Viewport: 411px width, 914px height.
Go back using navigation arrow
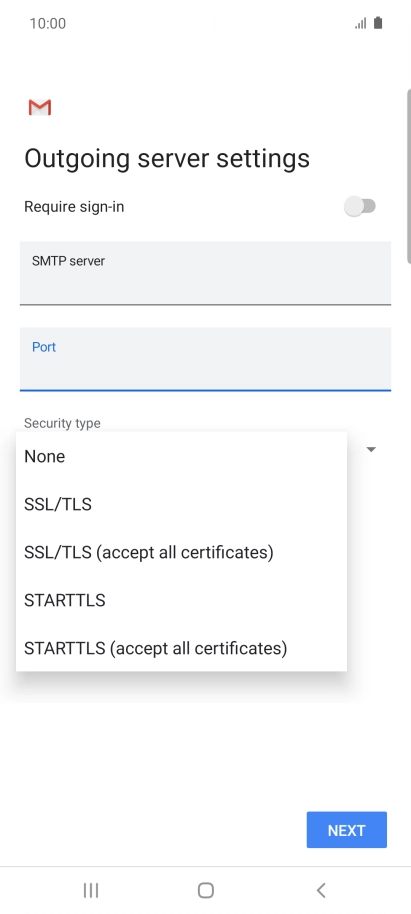pyautogui.click(x=321, y=890)
